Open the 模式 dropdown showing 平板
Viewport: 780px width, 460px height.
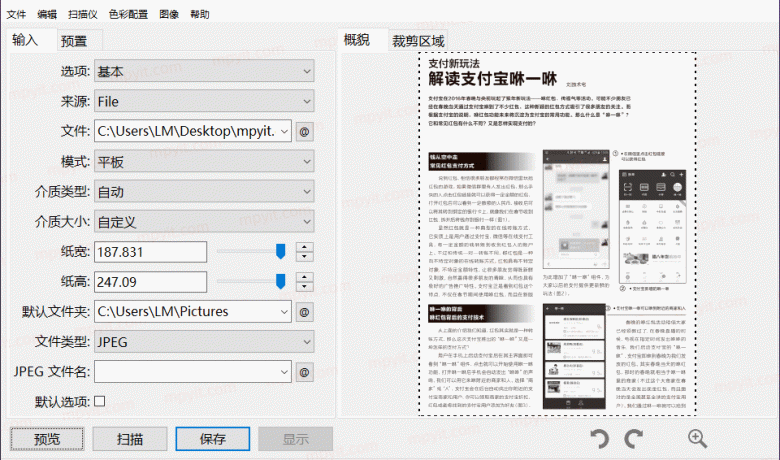coord(204,162)
